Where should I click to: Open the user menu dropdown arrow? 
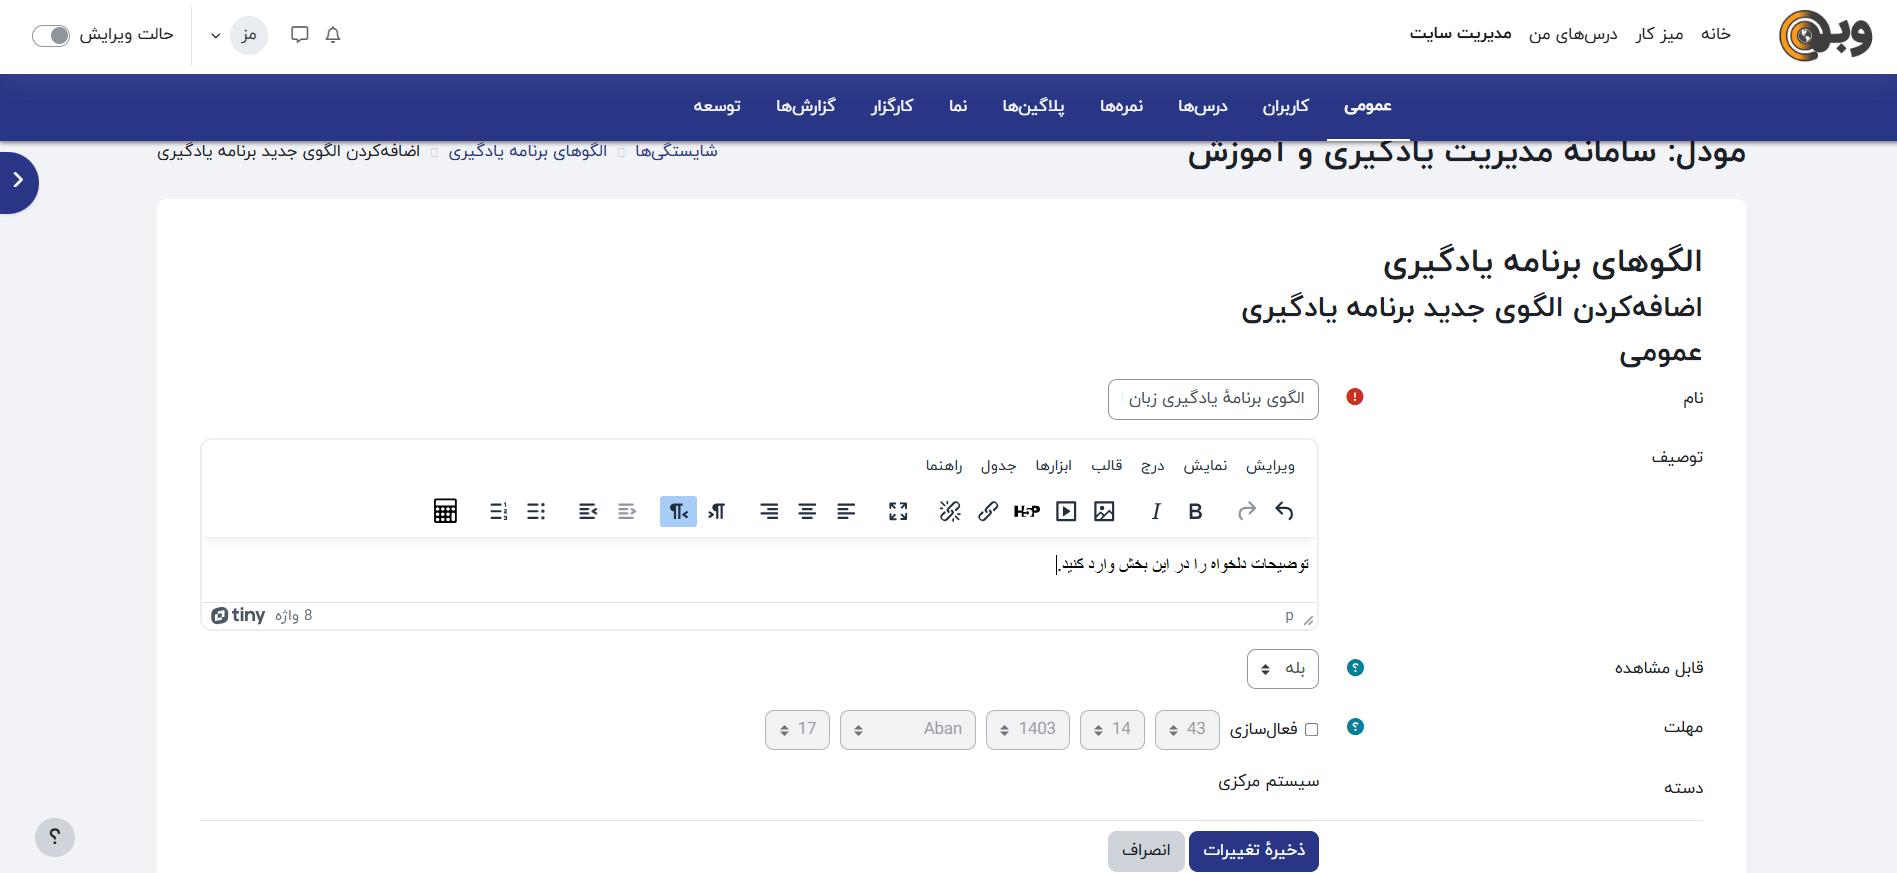(216, 36)
